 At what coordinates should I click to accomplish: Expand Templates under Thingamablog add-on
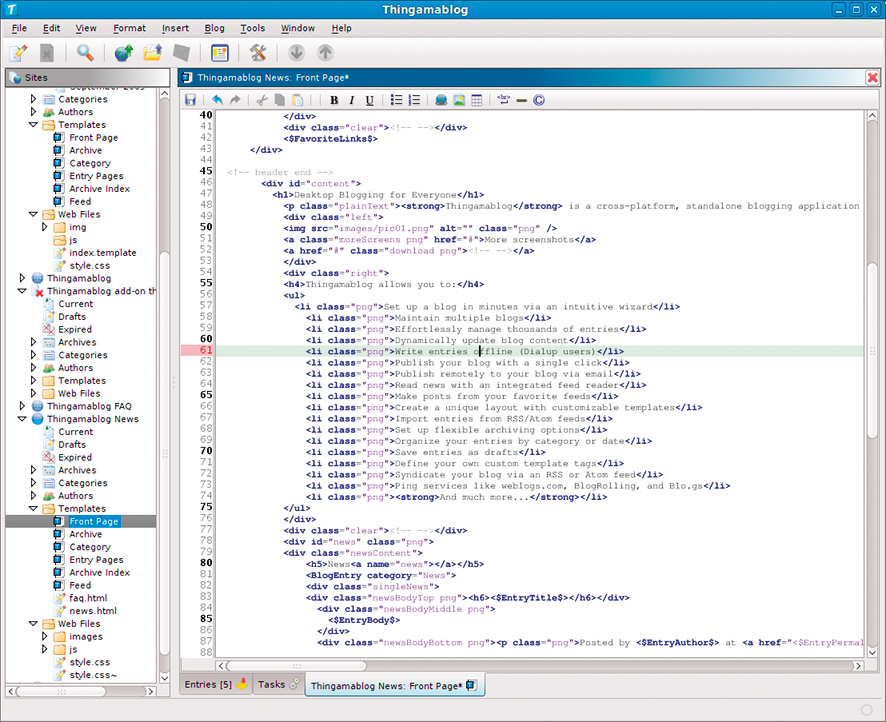point(33,380)
